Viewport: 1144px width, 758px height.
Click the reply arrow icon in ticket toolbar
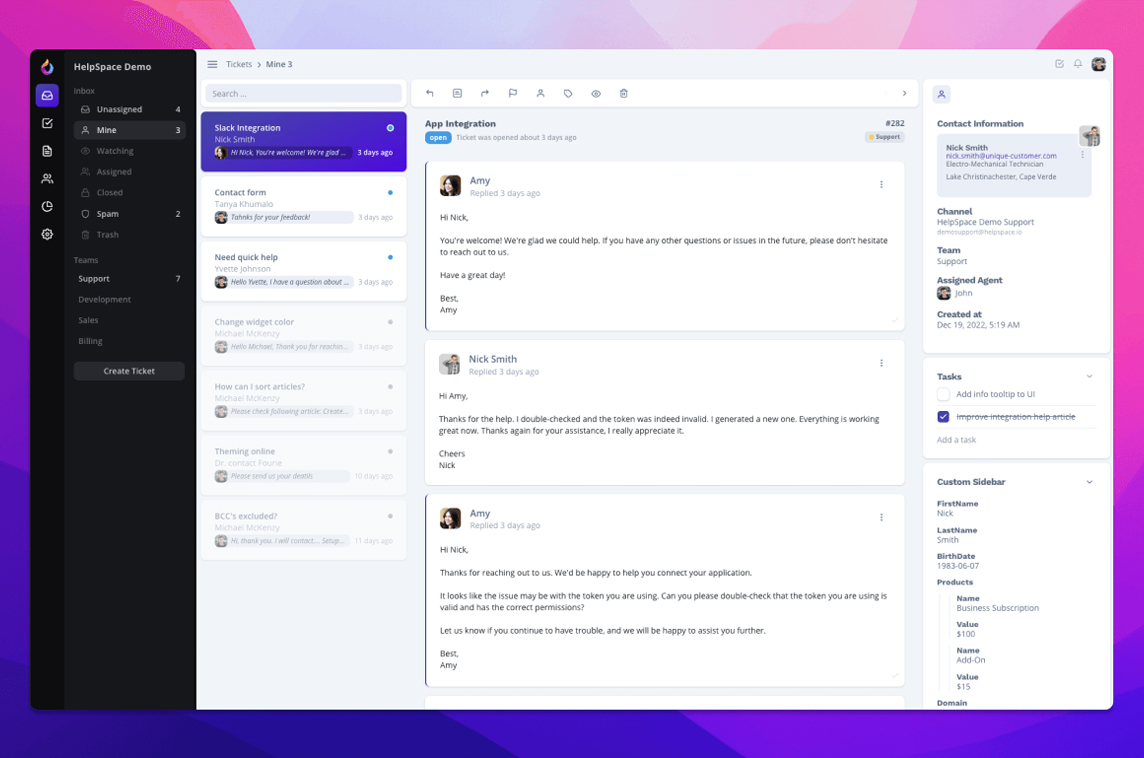430,93
